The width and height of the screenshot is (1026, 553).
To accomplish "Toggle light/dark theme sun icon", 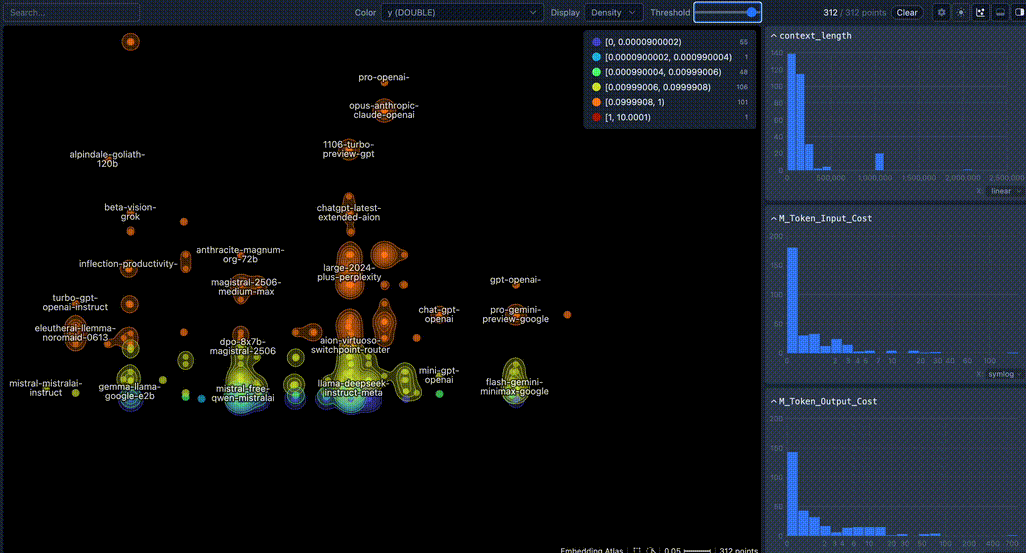I will pyautogui.click(x=961, y=12).
